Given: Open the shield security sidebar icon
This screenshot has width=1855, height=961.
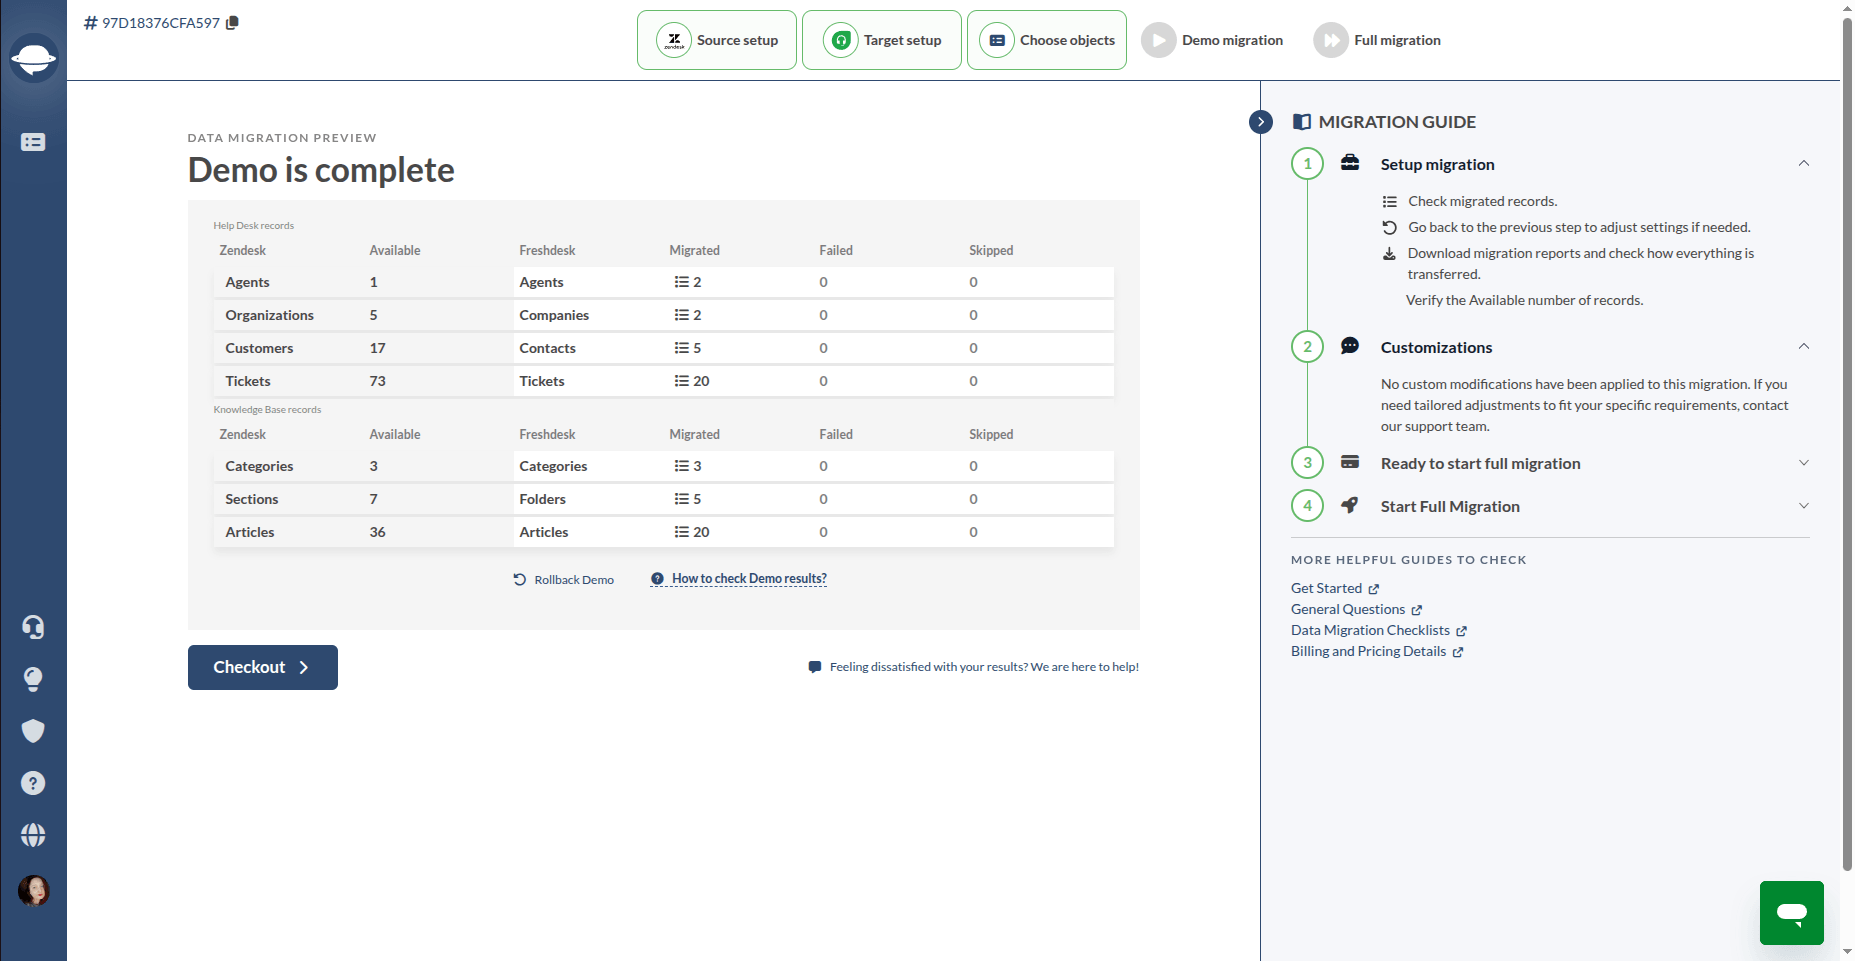Looking at the screenshot, I should click(33, 731).
